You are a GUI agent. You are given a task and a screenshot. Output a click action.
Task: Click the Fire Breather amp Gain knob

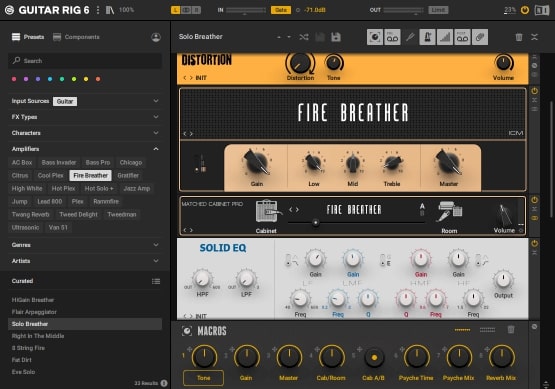point(256,163)
